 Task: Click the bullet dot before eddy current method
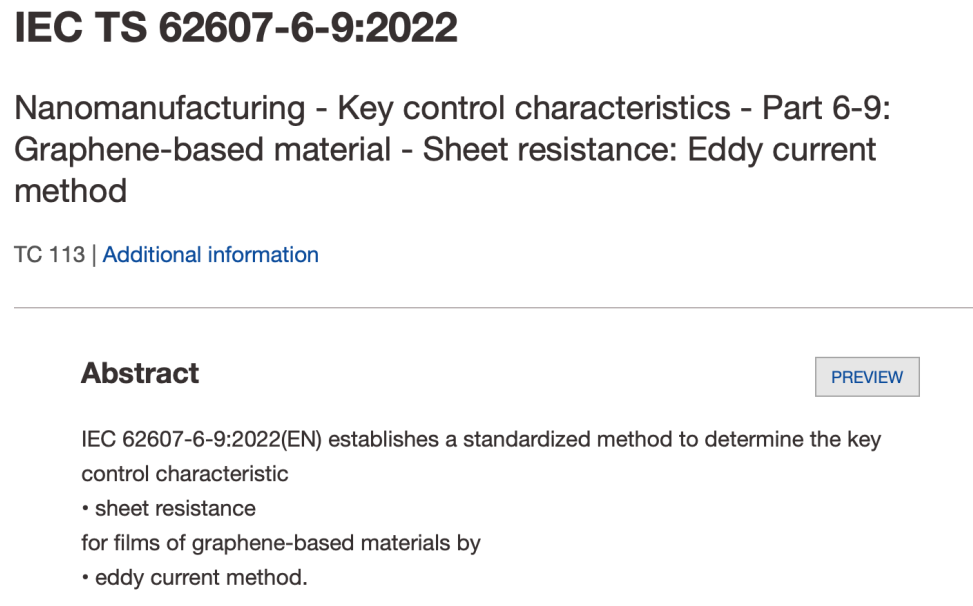point(85,579)
